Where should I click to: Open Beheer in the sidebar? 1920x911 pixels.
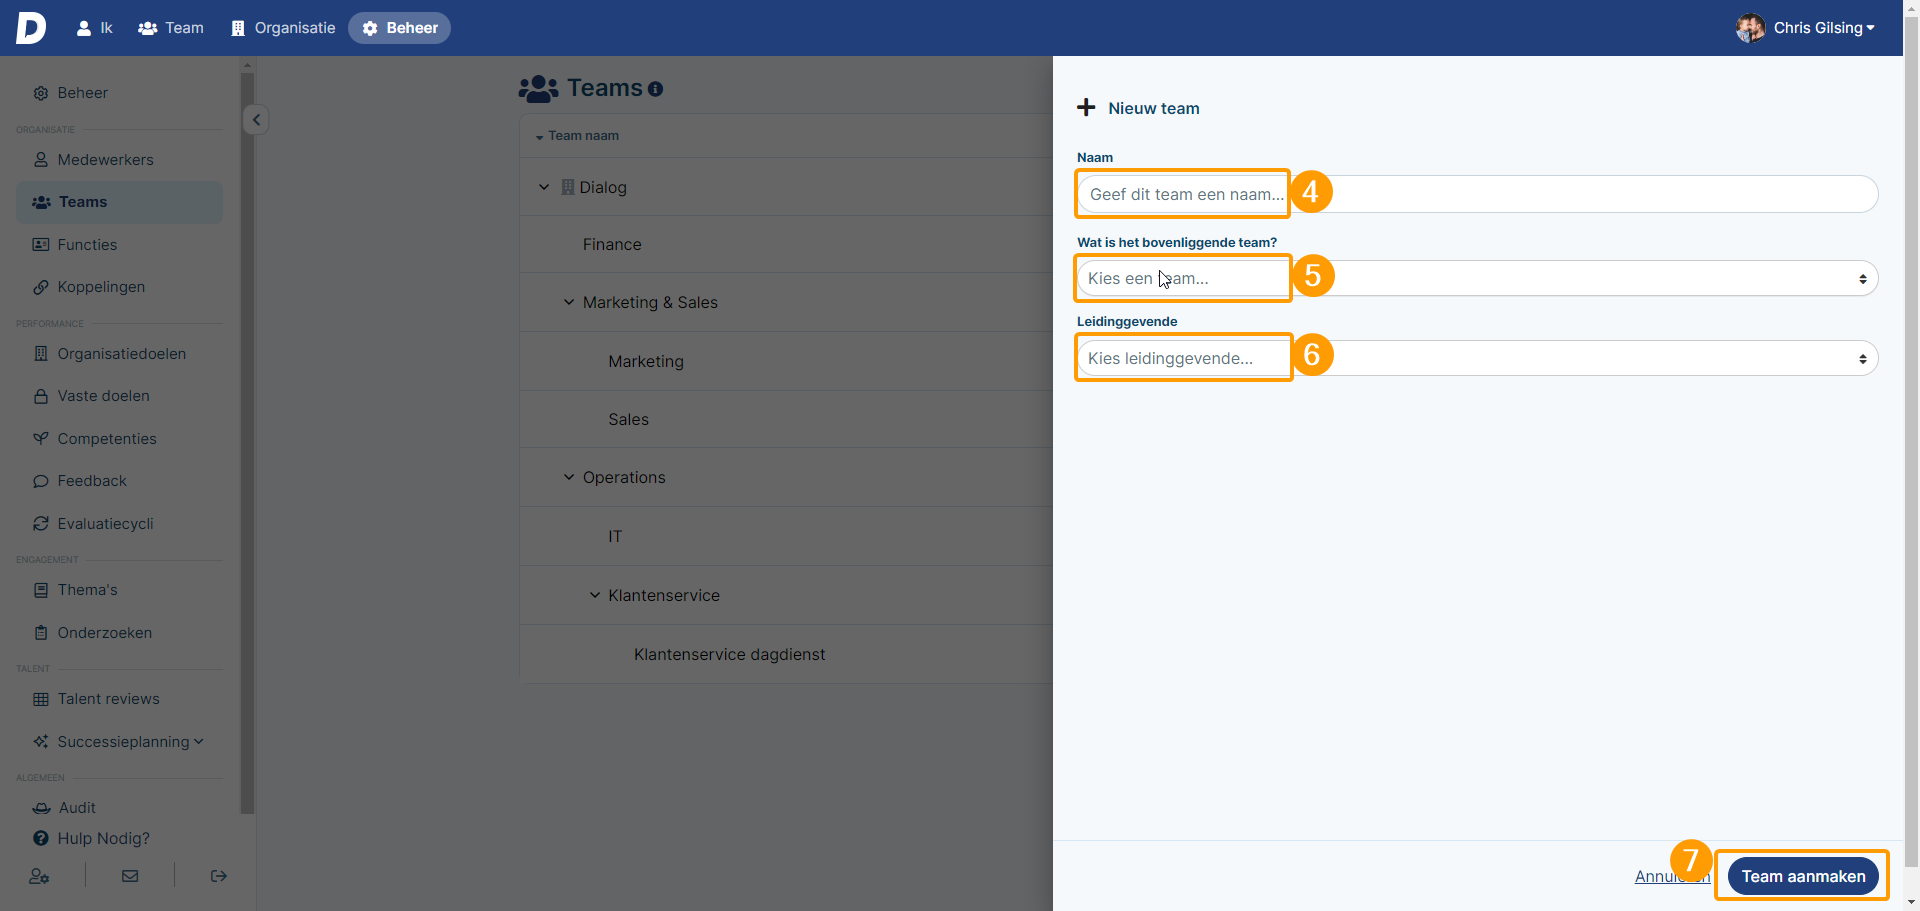point(82,93)
